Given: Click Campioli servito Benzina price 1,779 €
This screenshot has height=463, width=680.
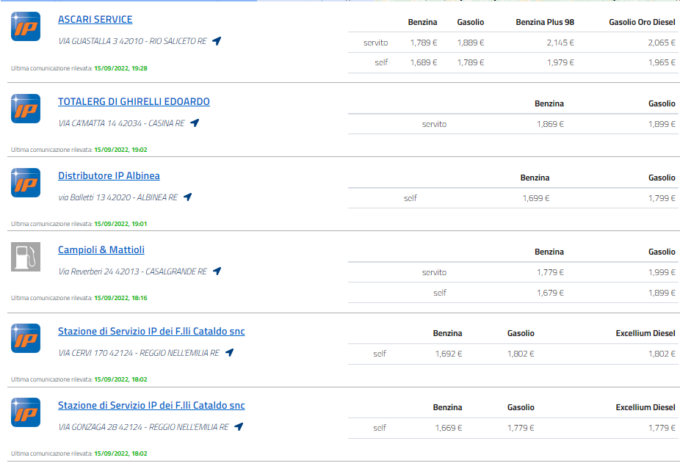Looking at the screenshot, I should [550, 272].
